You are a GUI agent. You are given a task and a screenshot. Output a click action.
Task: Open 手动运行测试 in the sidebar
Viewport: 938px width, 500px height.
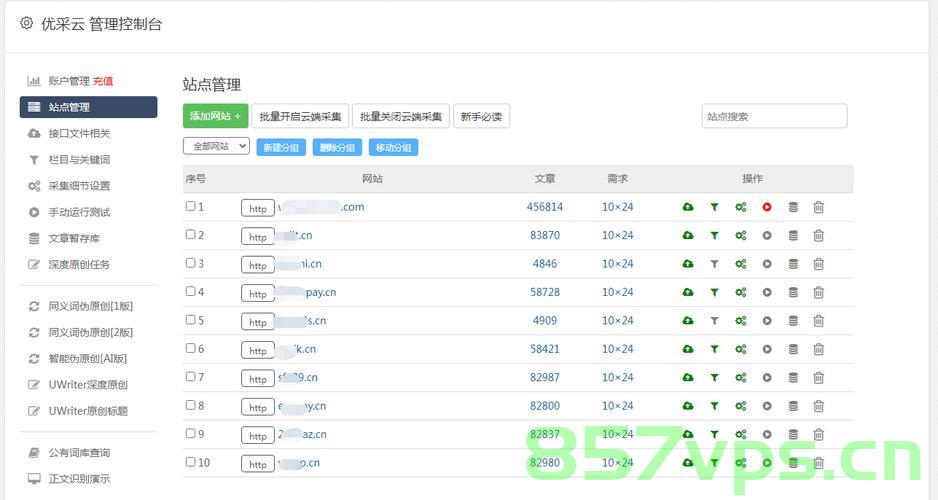pos(79,212)
